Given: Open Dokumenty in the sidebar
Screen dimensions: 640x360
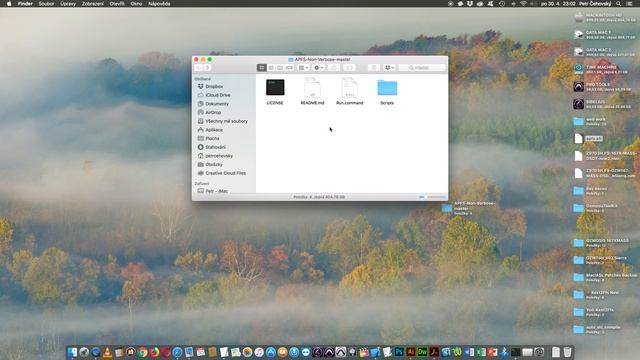Looking at the screenshot, I should [217, 104].
